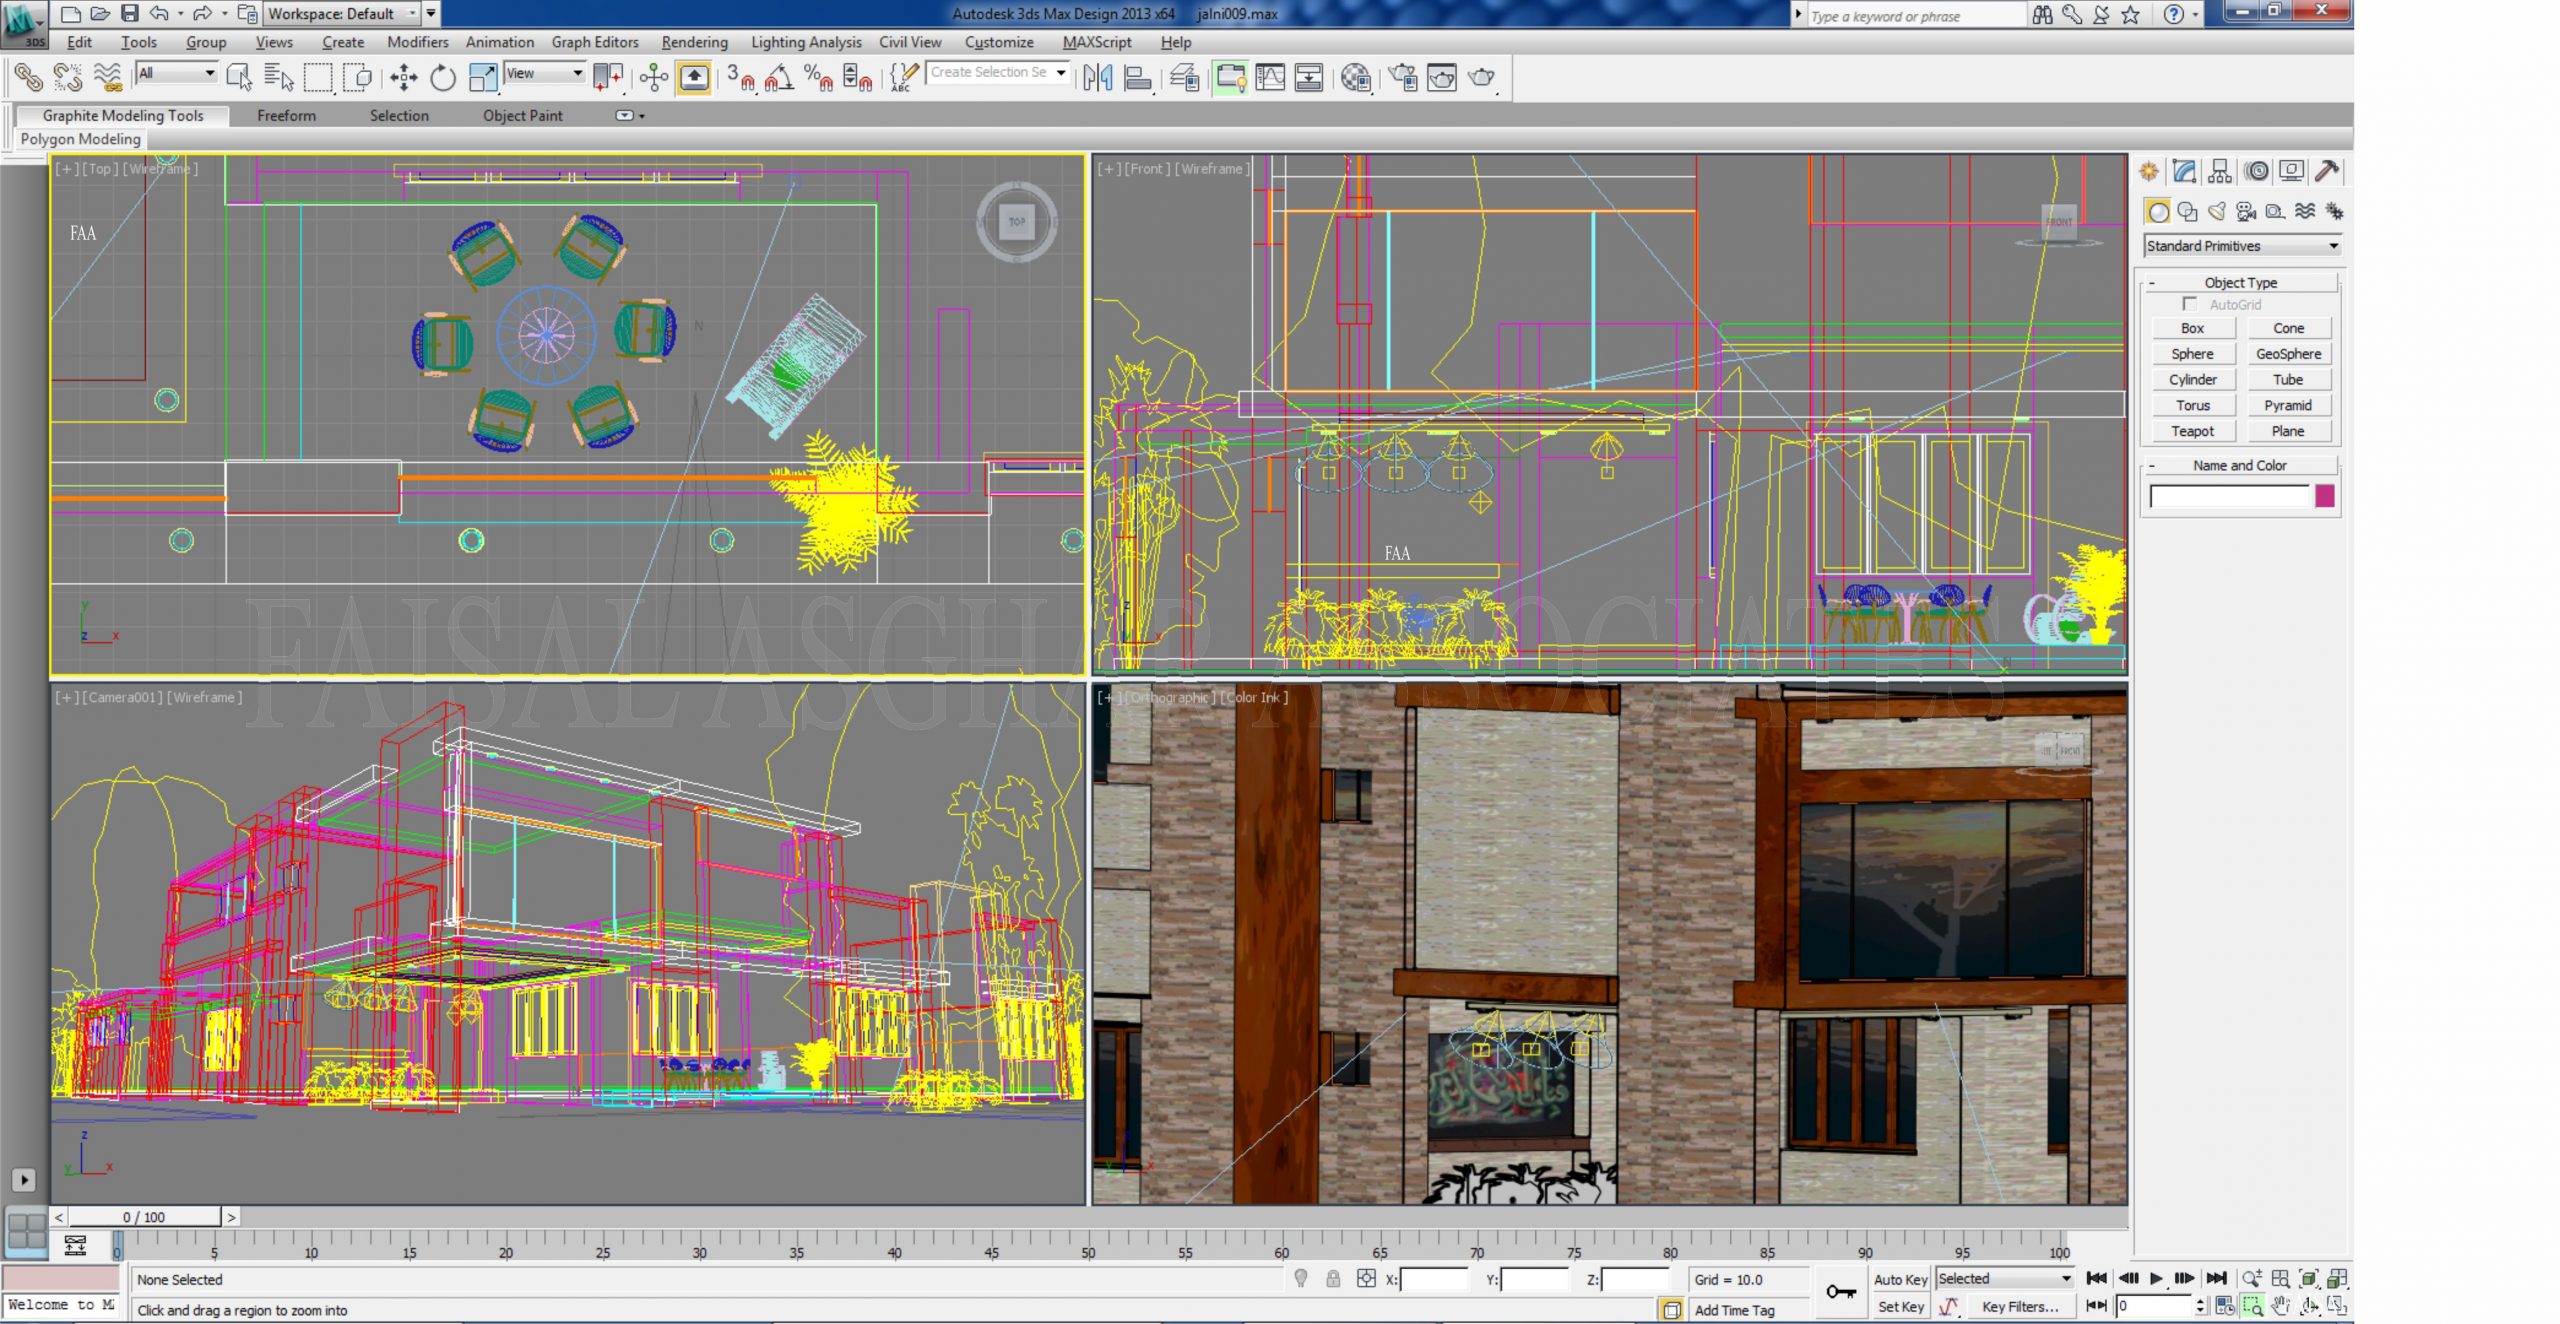Activate the Select and Rotate tool
2560x1324 pixels.
click(442, 77)
